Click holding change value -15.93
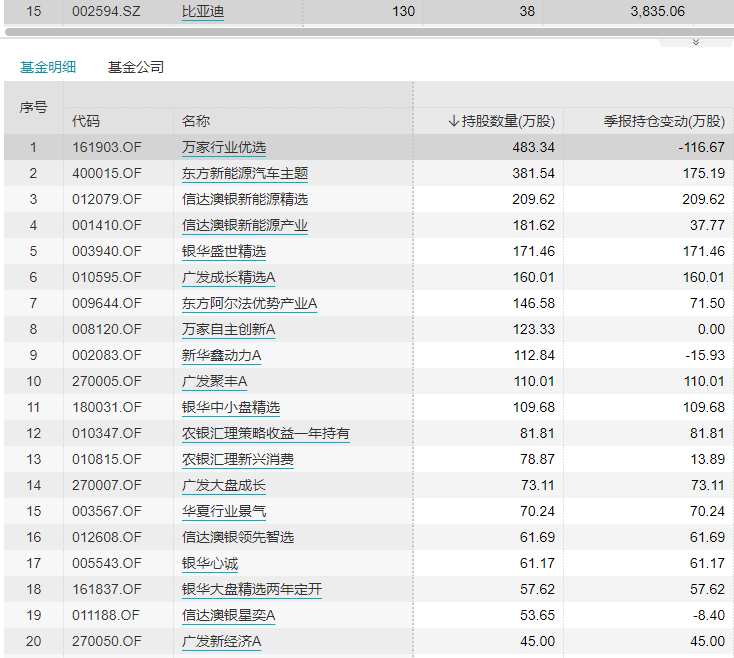 point(705,355)
